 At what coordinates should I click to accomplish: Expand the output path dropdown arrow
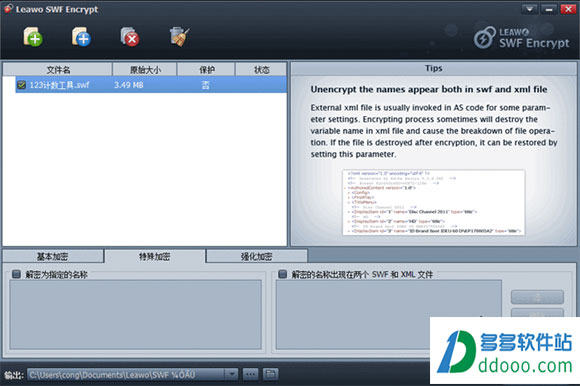coord(232,374)
